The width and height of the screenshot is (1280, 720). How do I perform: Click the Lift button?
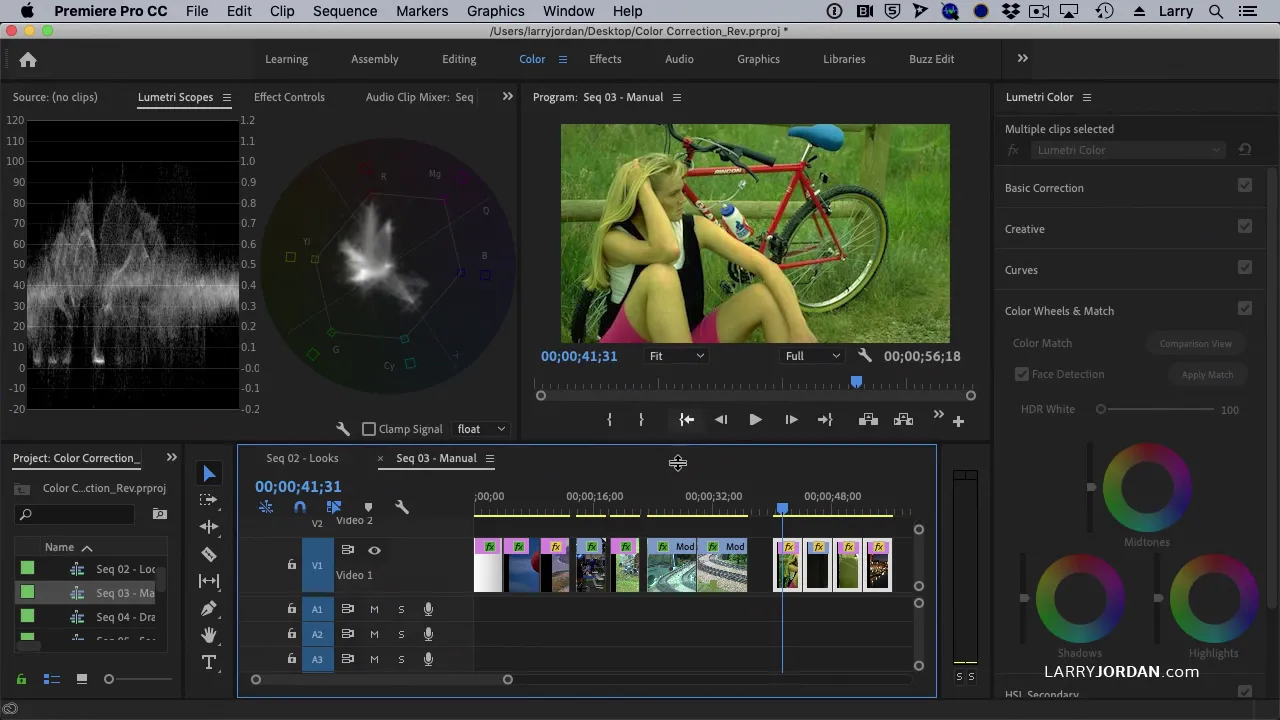click(868, 420)
